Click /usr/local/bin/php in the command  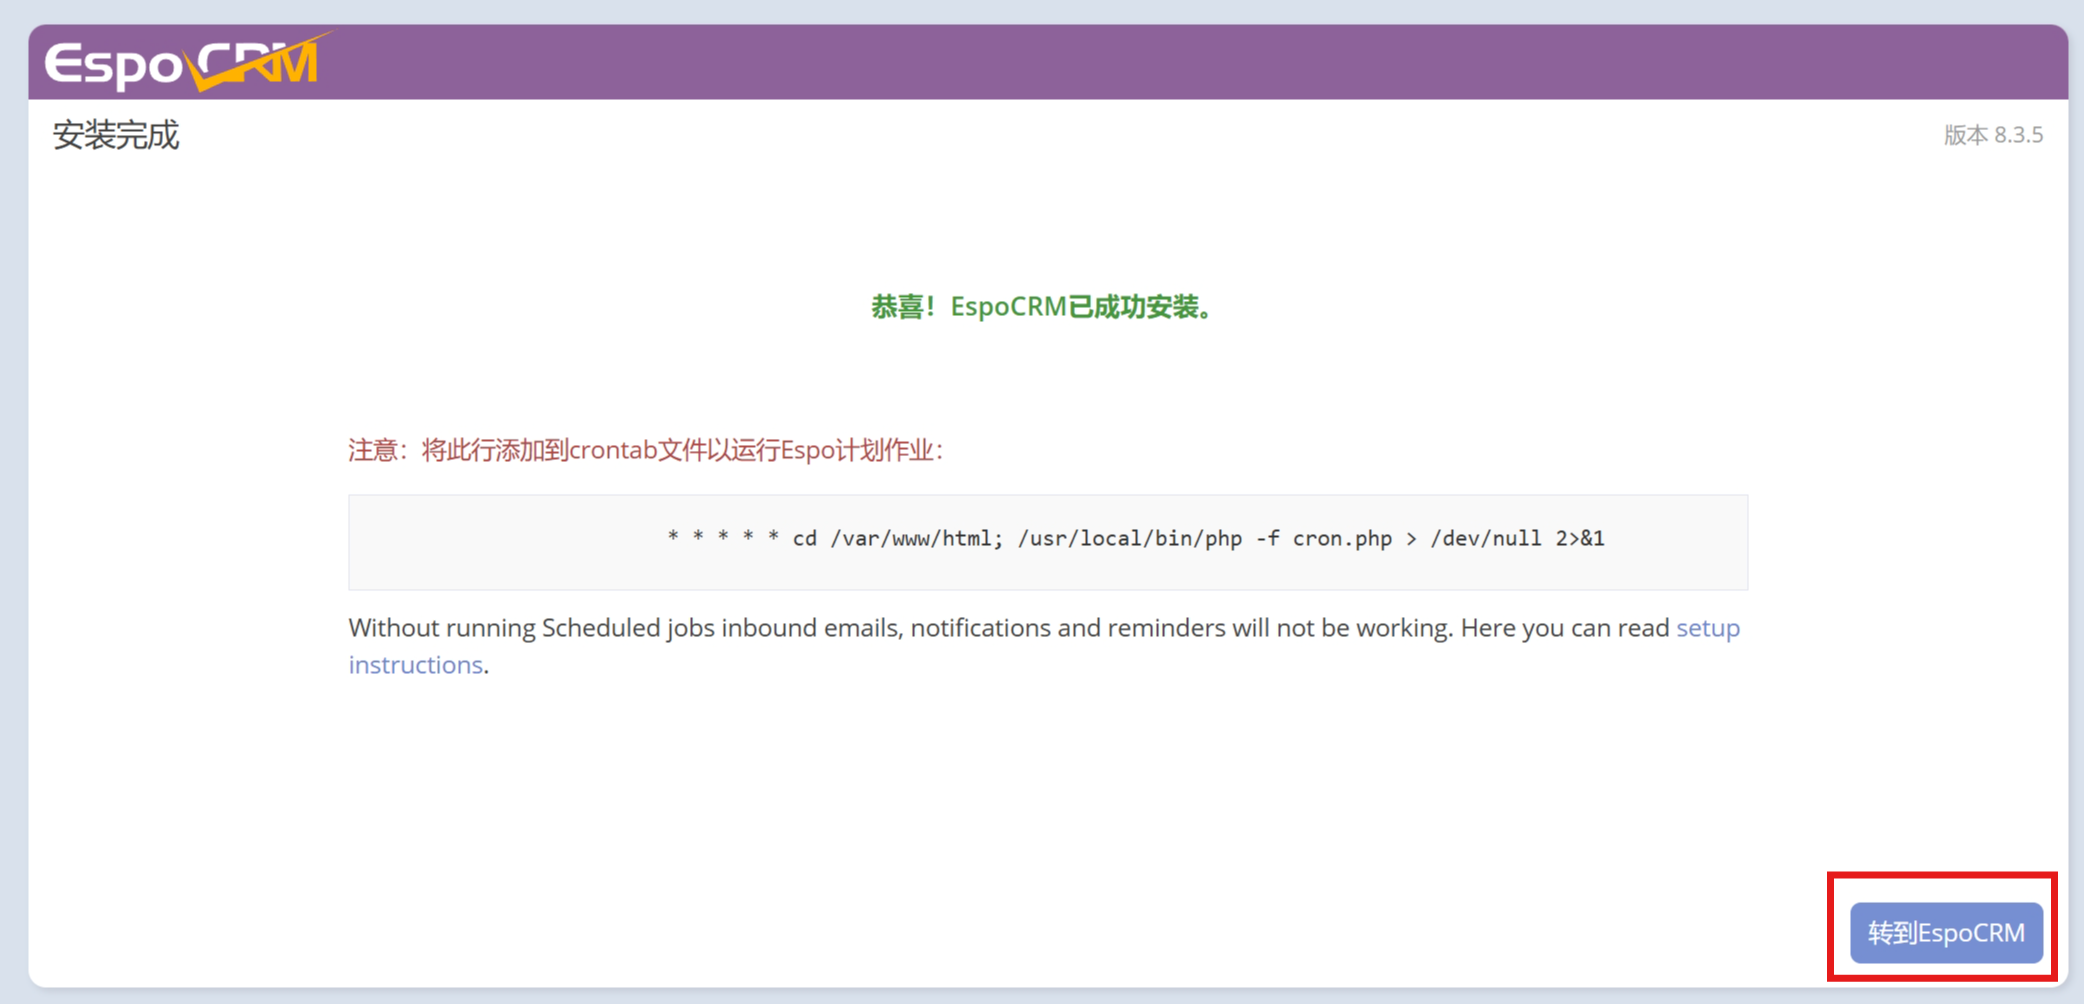[1129, 539]
